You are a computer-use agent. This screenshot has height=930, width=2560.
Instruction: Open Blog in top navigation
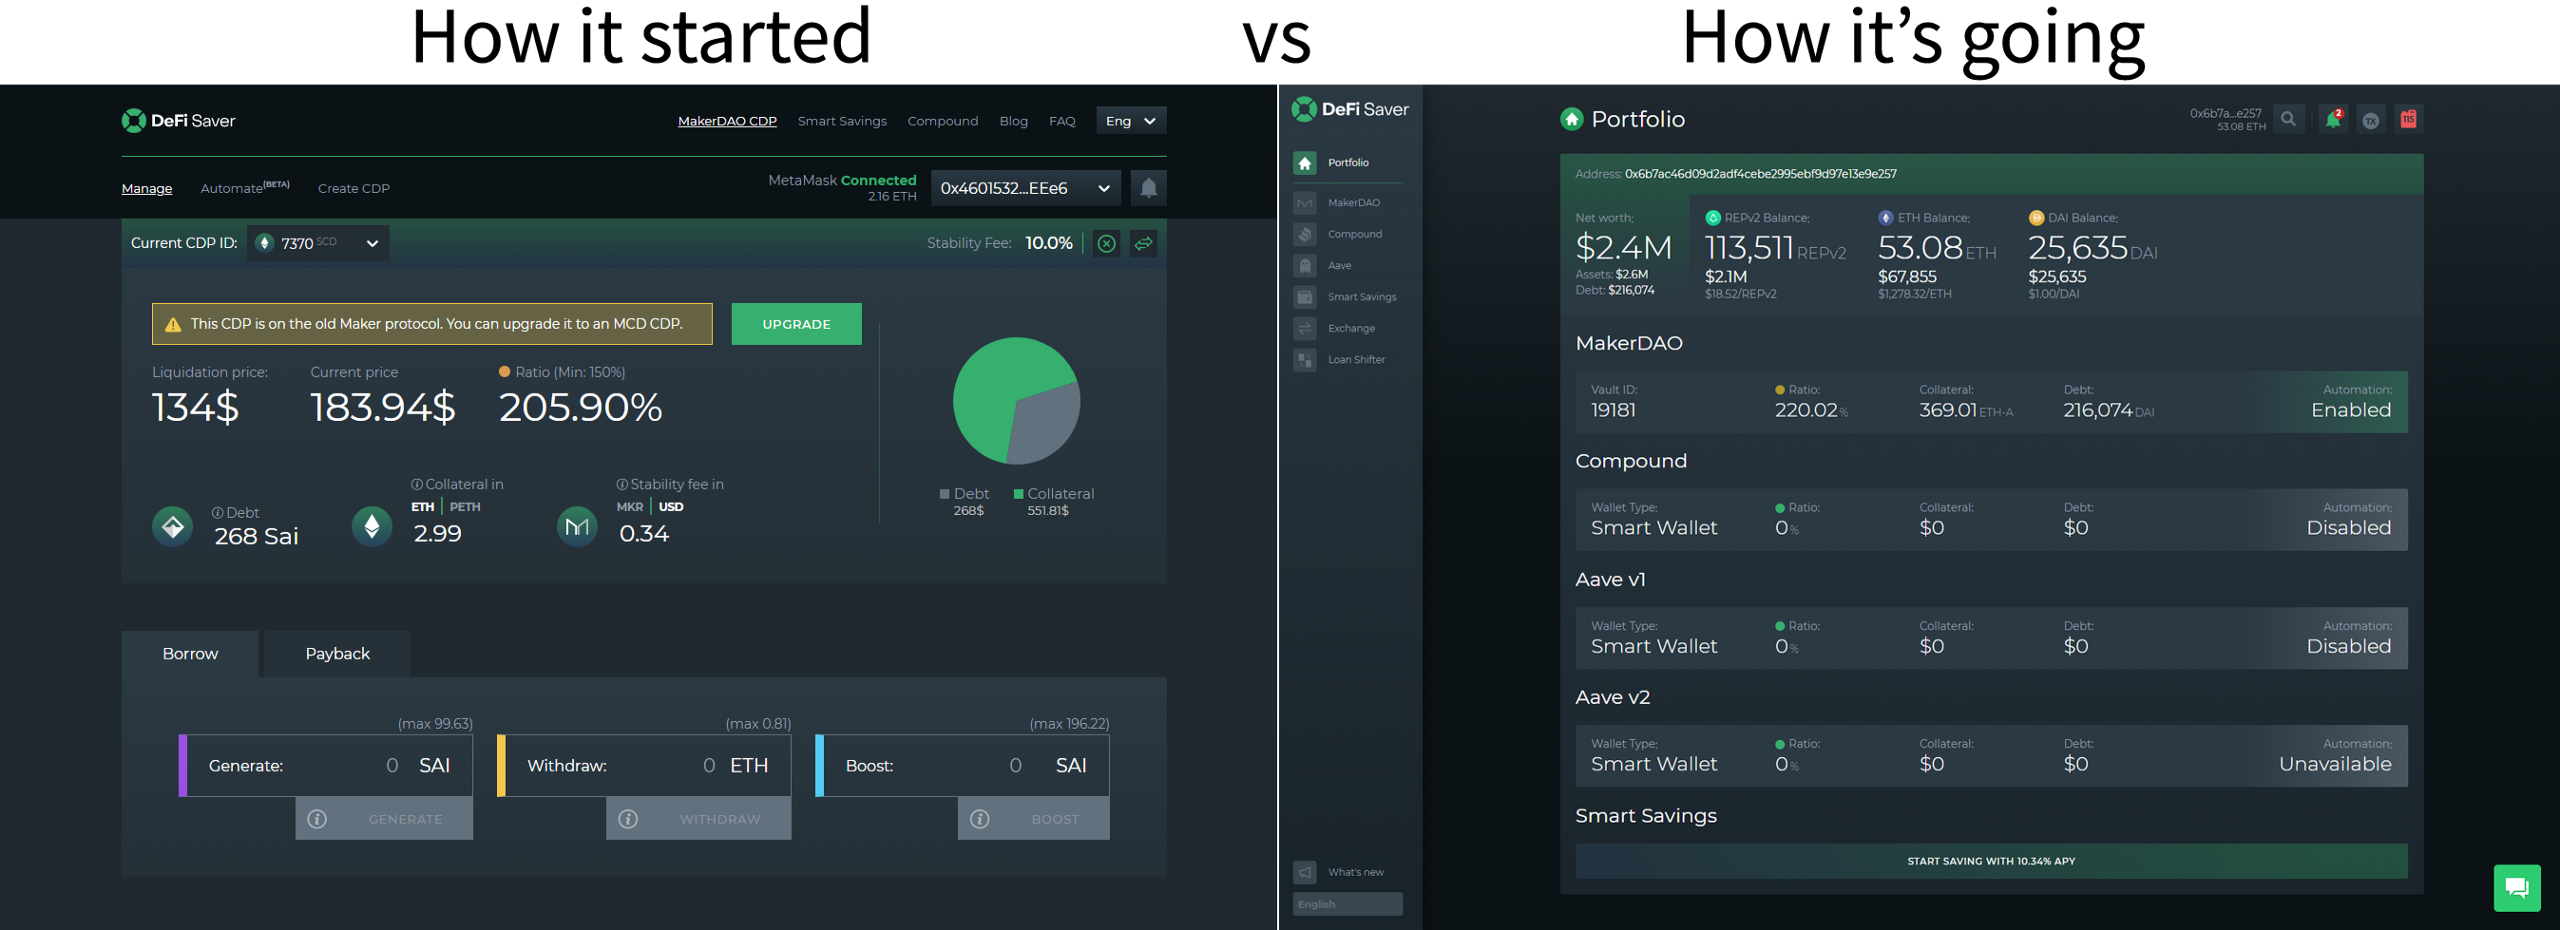1013,121
